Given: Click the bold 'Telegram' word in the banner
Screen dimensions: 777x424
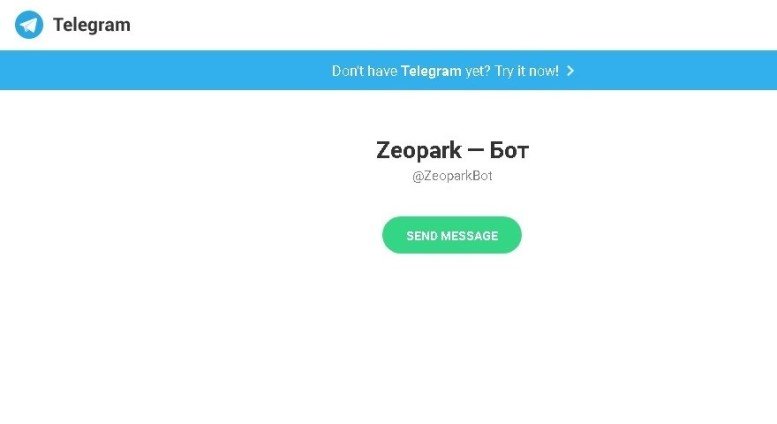Looking at the screenshot, I should point(431,71).
